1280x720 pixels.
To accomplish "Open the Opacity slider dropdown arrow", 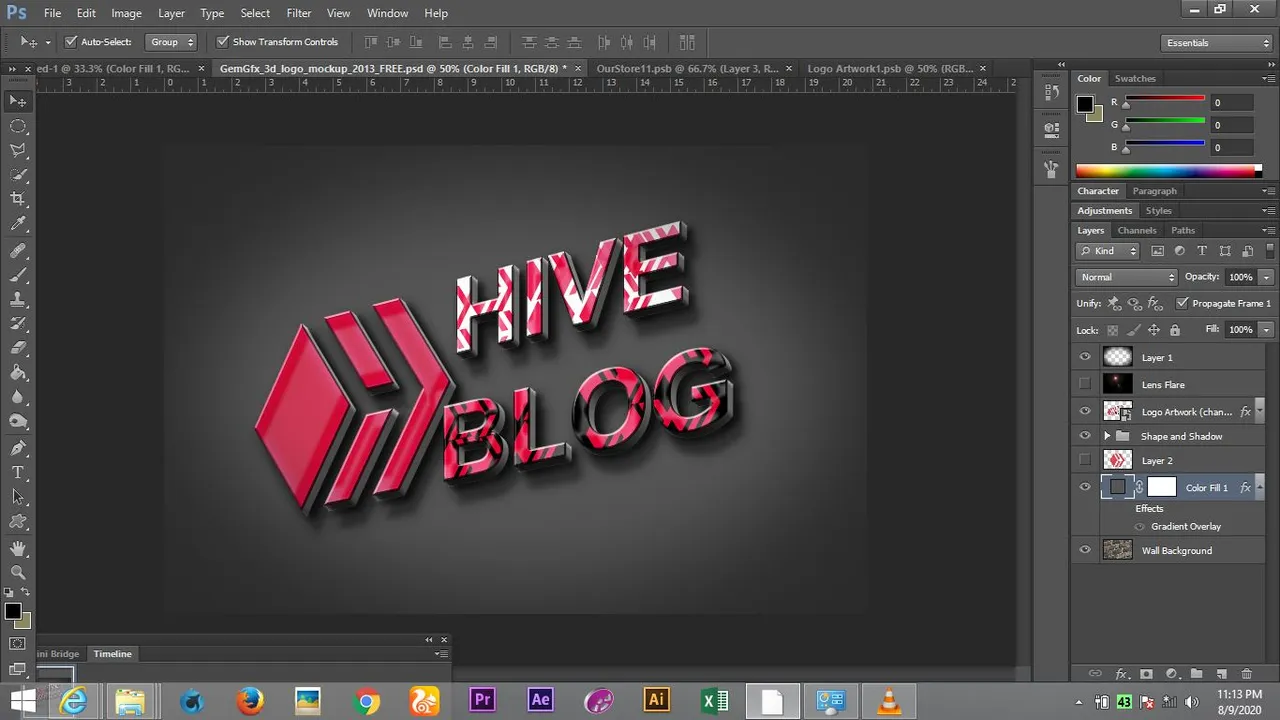I will [1266, 277].
